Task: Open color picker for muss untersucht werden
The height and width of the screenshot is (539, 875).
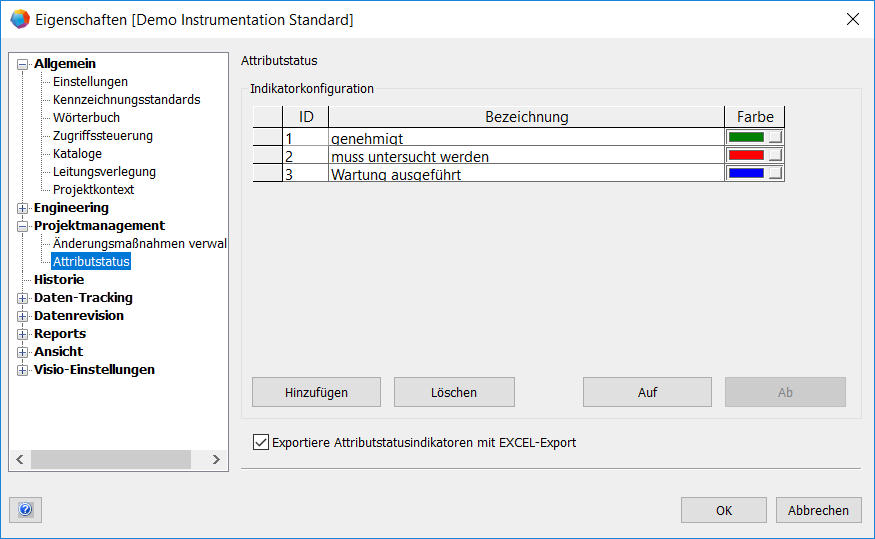Action: tap(775, 155)
